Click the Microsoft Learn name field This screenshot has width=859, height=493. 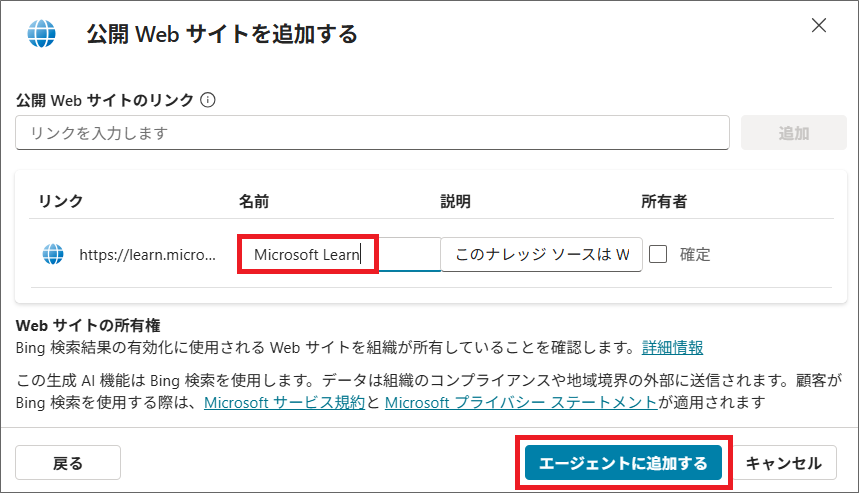coord(340,254)
